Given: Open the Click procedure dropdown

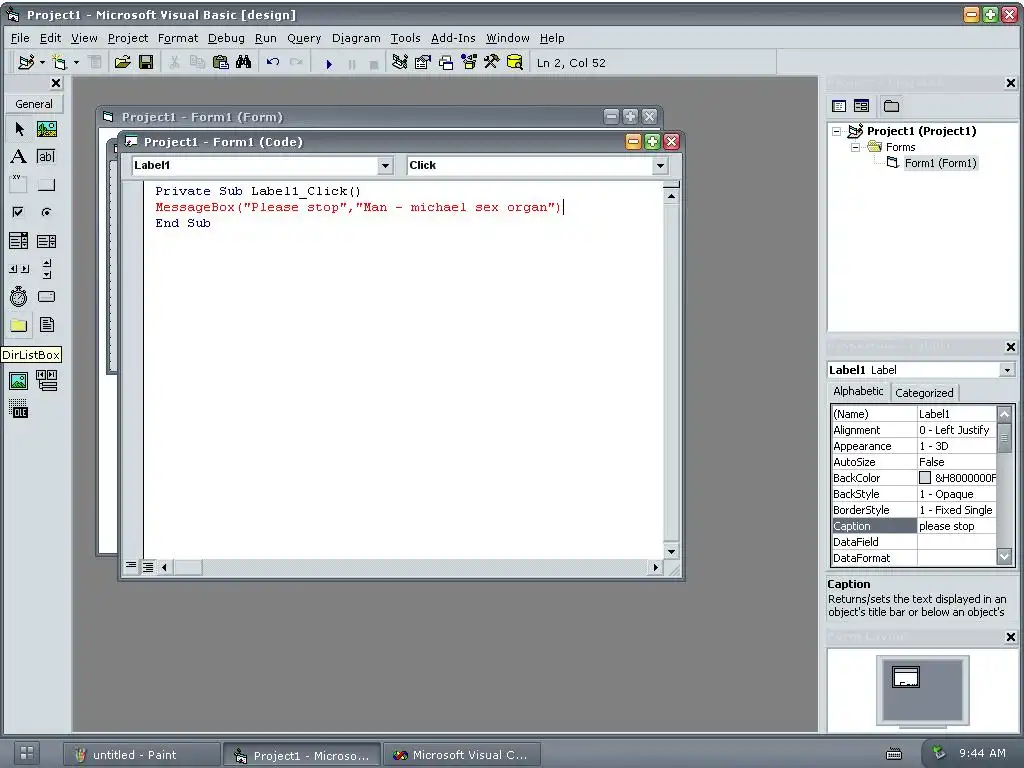Looking at the screenshot, I should 660,166.
